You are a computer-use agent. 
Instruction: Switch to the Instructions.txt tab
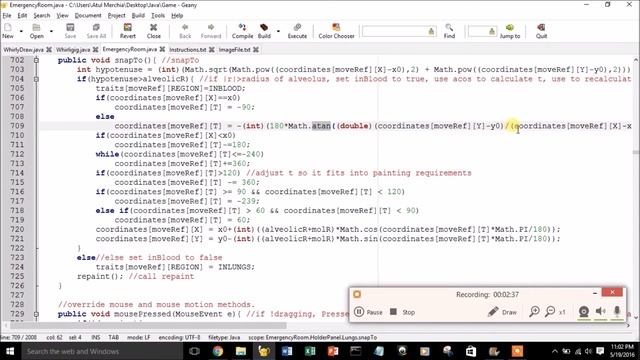click(x=187, y=49)
